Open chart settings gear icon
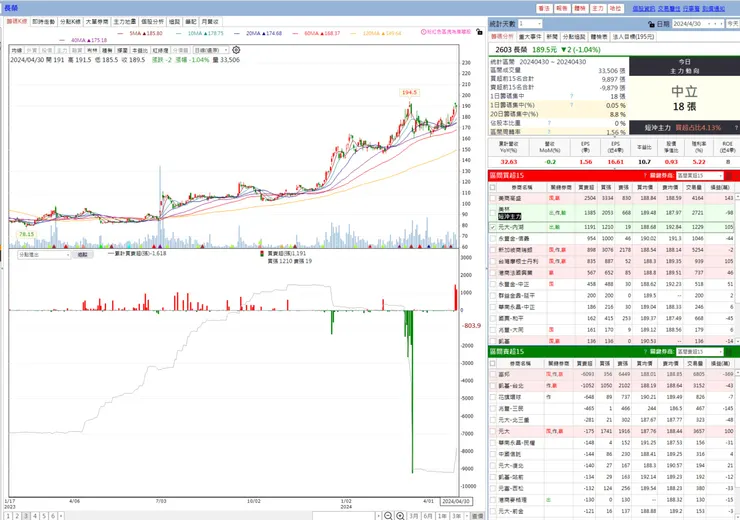The width and height of the screenshot is (740, 520). click(236, 50)
